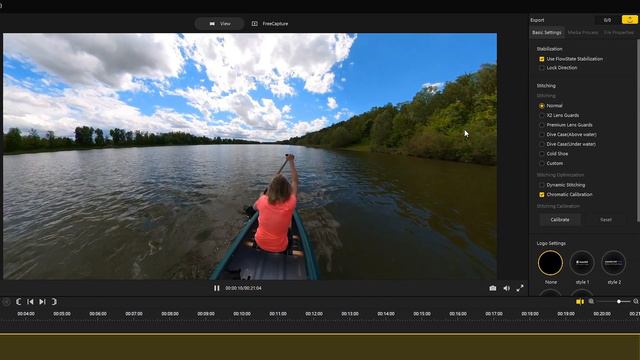
Task: Adjust the timeline zoom slider handle
Action: 619,302
